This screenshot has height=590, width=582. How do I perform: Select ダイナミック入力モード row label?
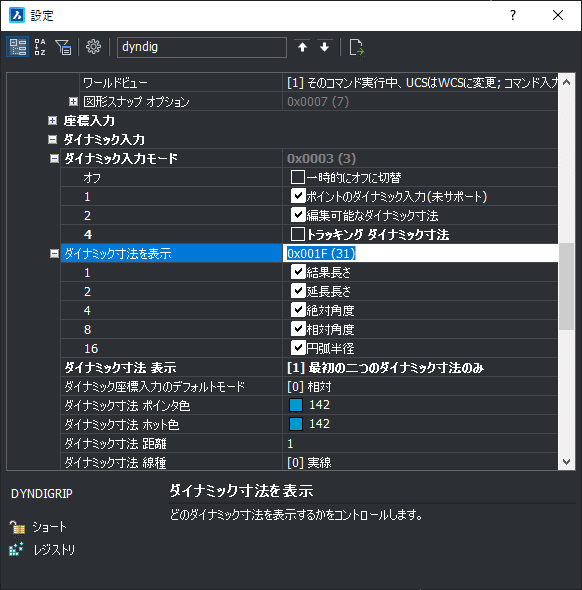(120, 159)
